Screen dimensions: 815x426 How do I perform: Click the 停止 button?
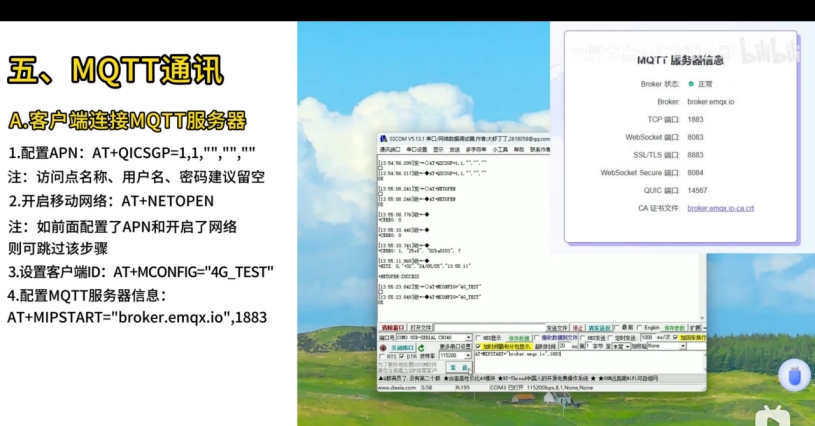pos(578,328)
